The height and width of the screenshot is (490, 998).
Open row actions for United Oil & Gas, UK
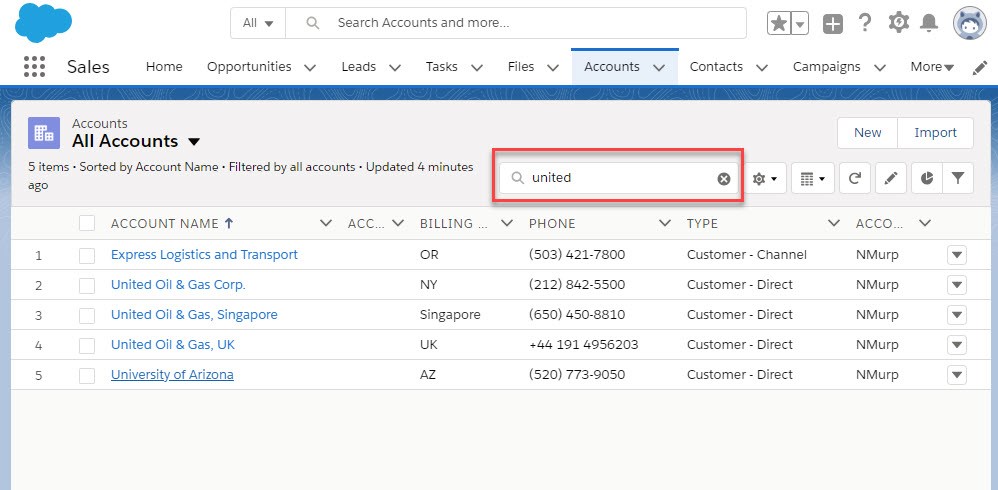click(957, 346)
